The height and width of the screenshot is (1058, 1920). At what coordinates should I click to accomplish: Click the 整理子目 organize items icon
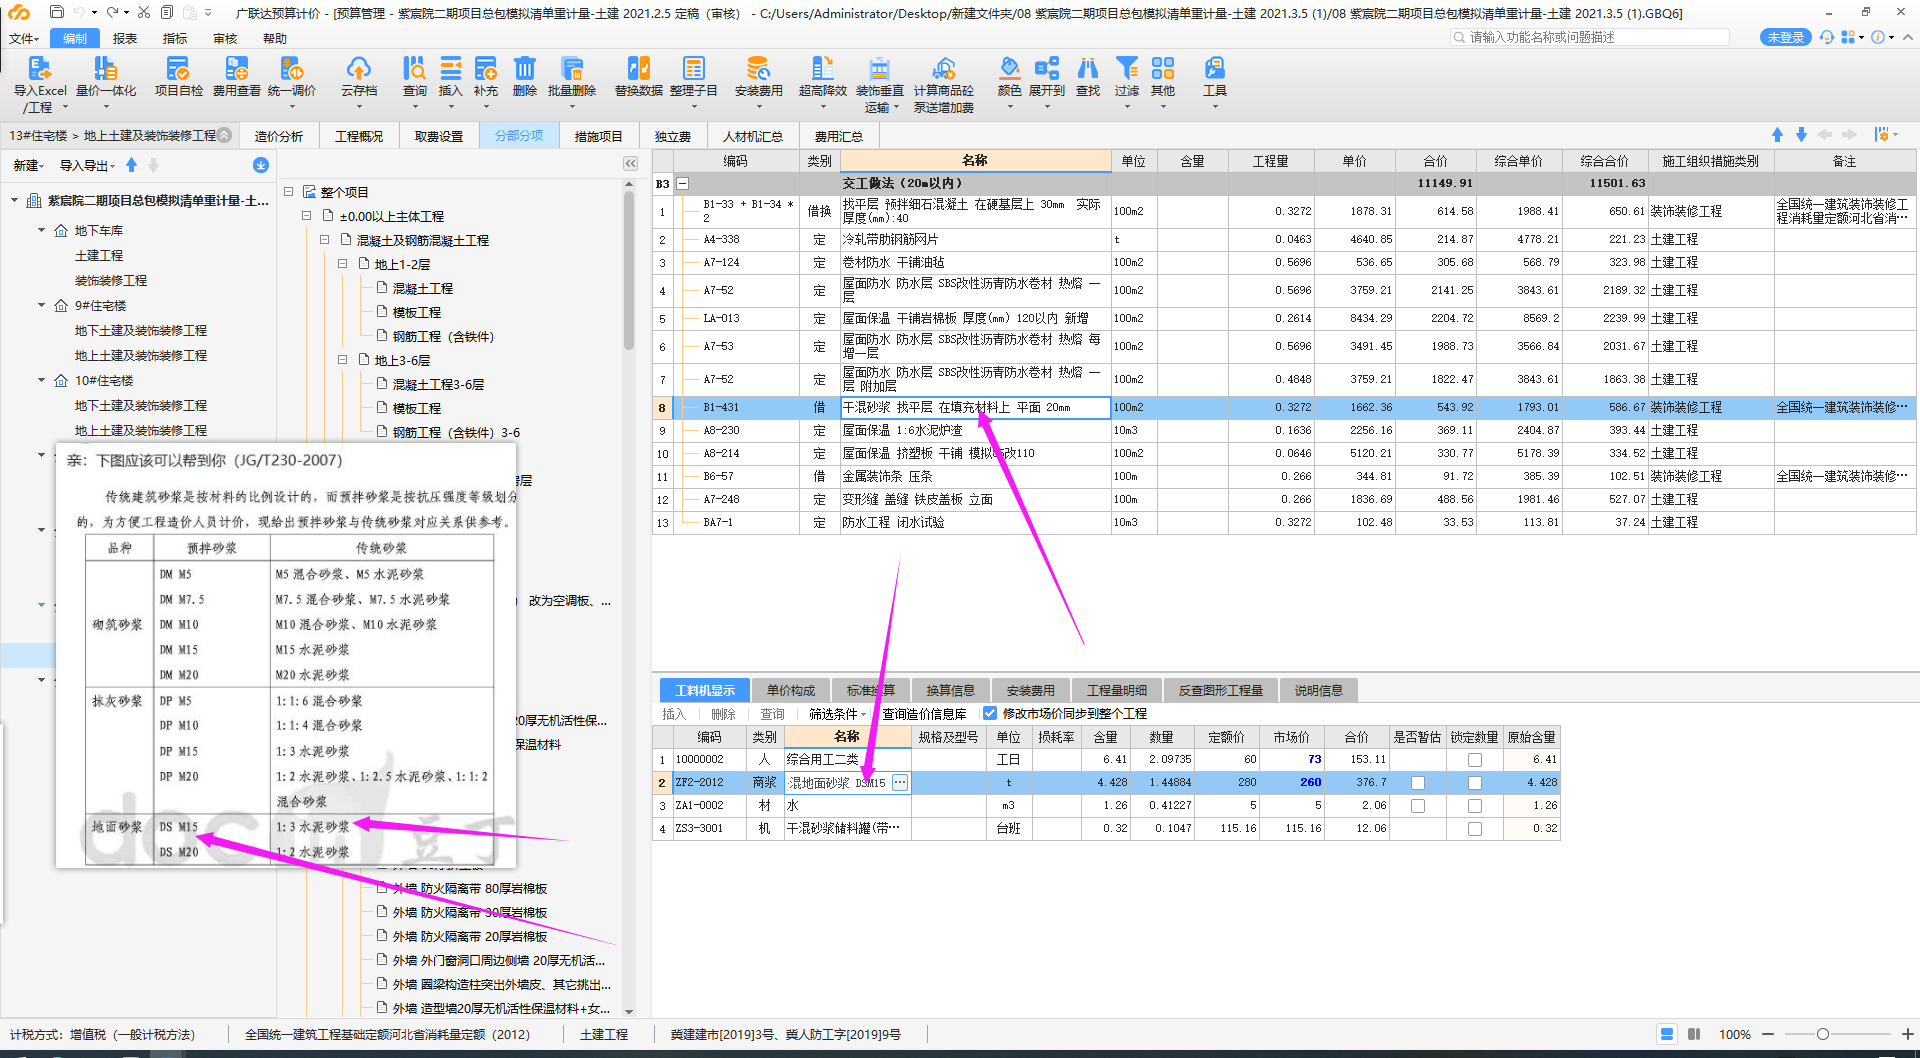[x=693, y=69]
